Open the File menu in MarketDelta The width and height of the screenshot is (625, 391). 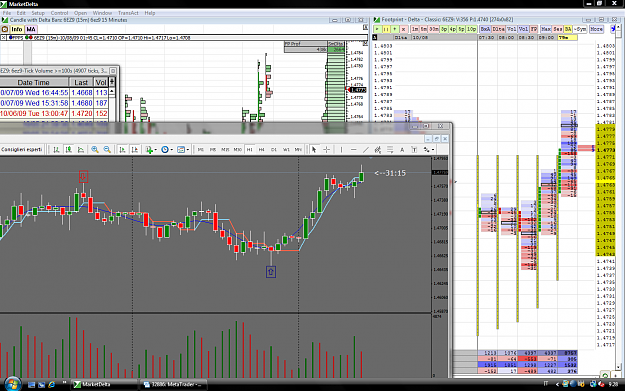coord(7,13)
